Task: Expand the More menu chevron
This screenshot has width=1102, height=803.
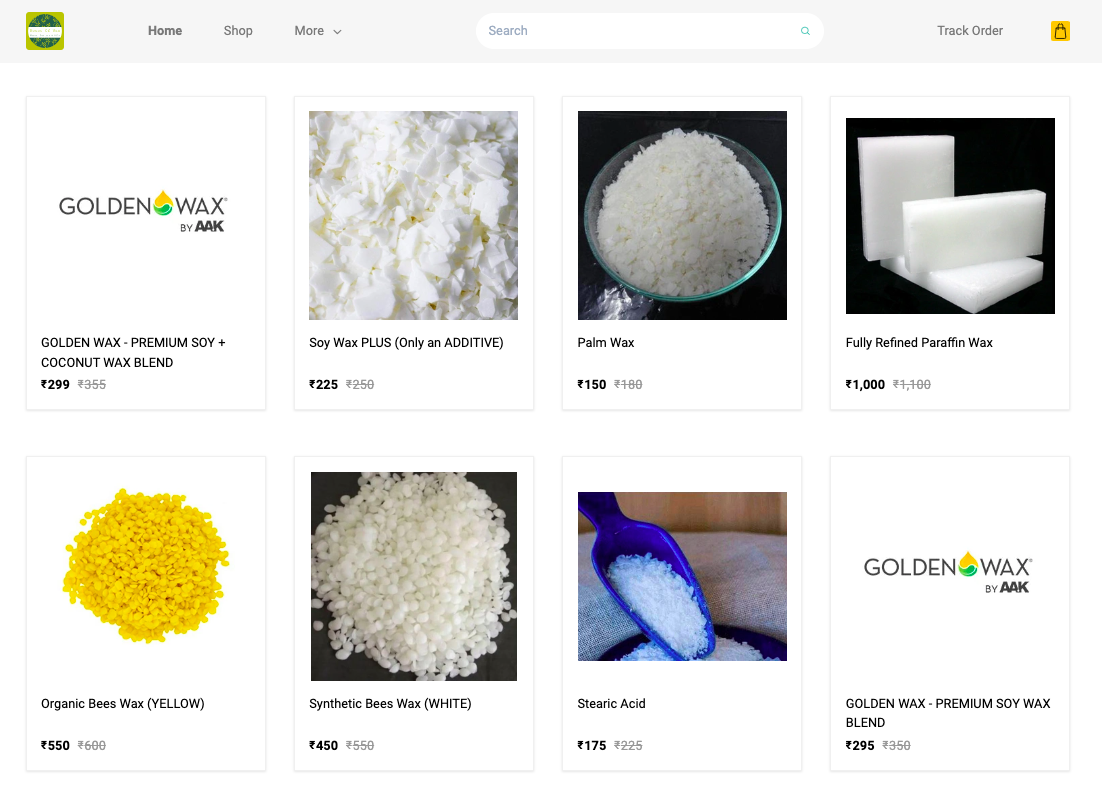Action: pyautogui.click(x=337, y=32)
